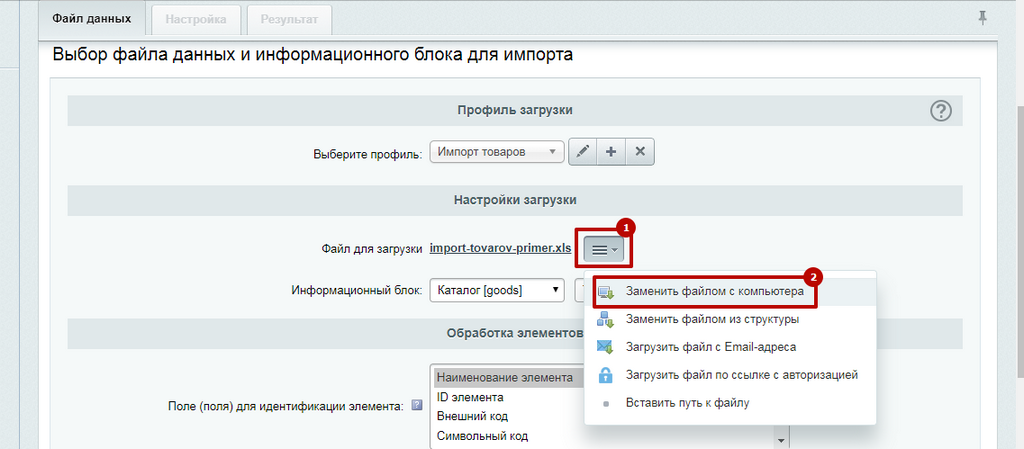This screenshot has width=1024, height=449.
Task: Click the hint icon near identification field label
Action: point(417,406)
